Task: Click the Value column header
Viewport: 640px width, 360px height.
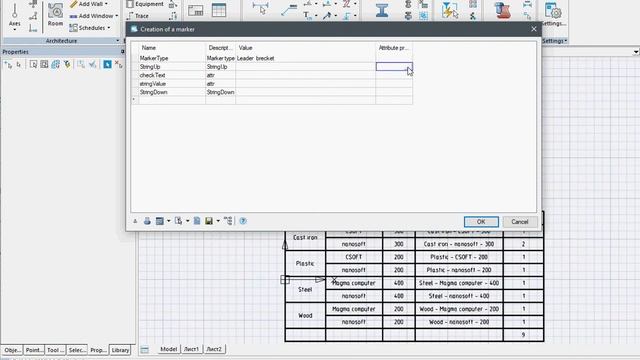Action: coord(305,48)
